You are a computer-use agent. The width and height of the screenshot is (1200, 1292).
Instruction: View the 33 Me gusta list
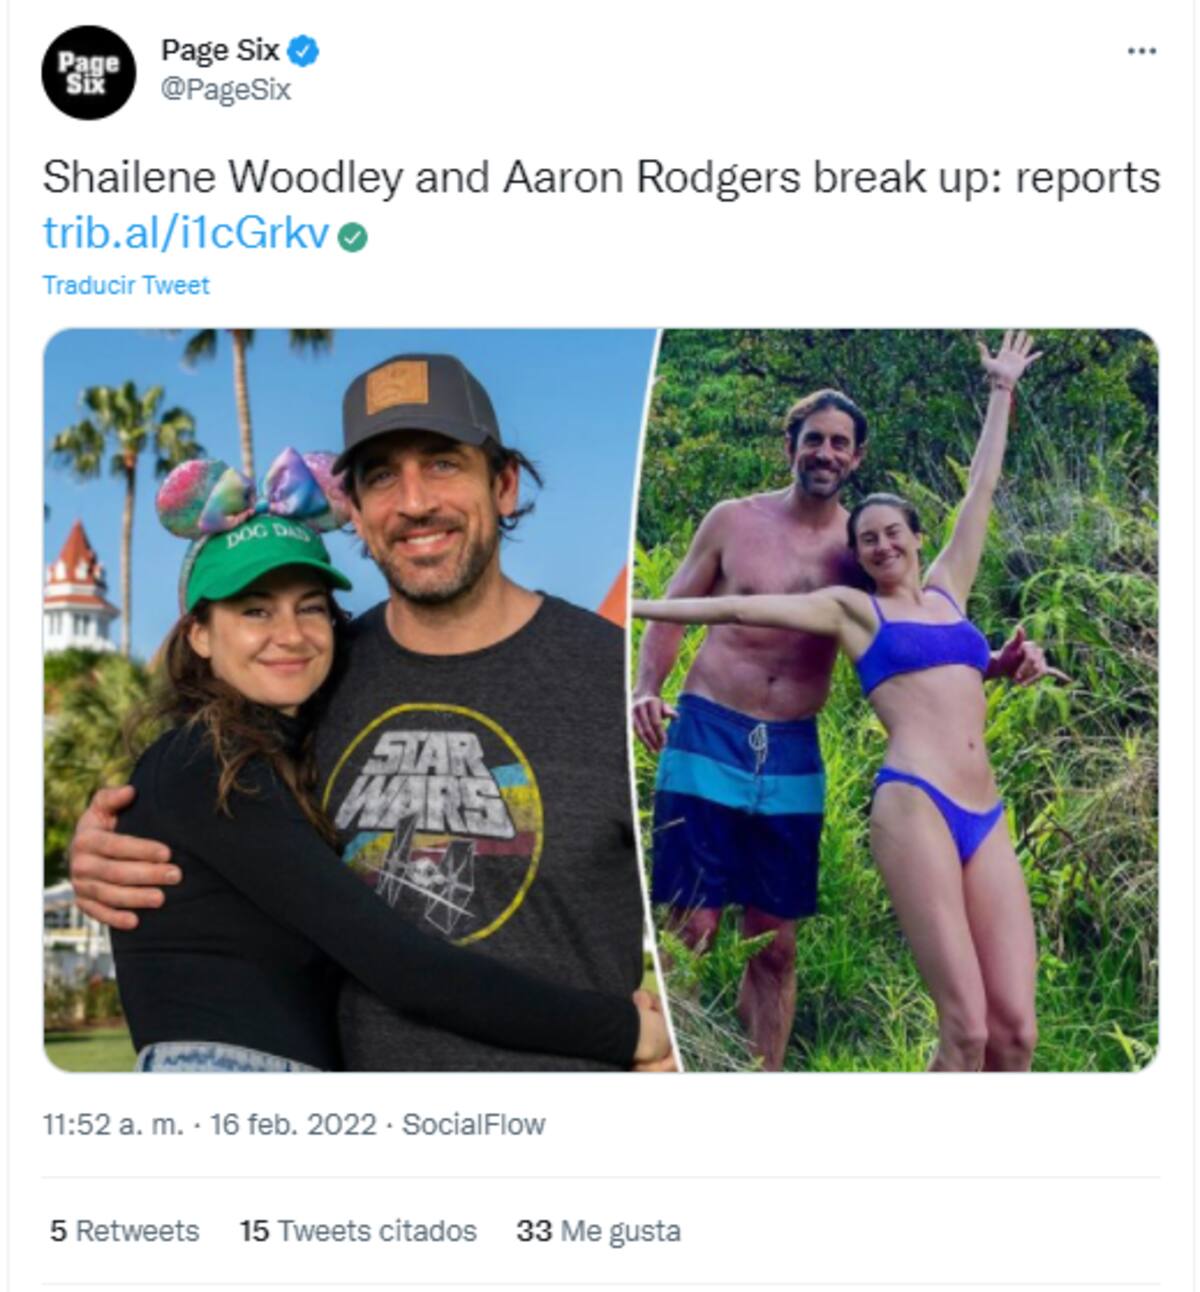598,1231
